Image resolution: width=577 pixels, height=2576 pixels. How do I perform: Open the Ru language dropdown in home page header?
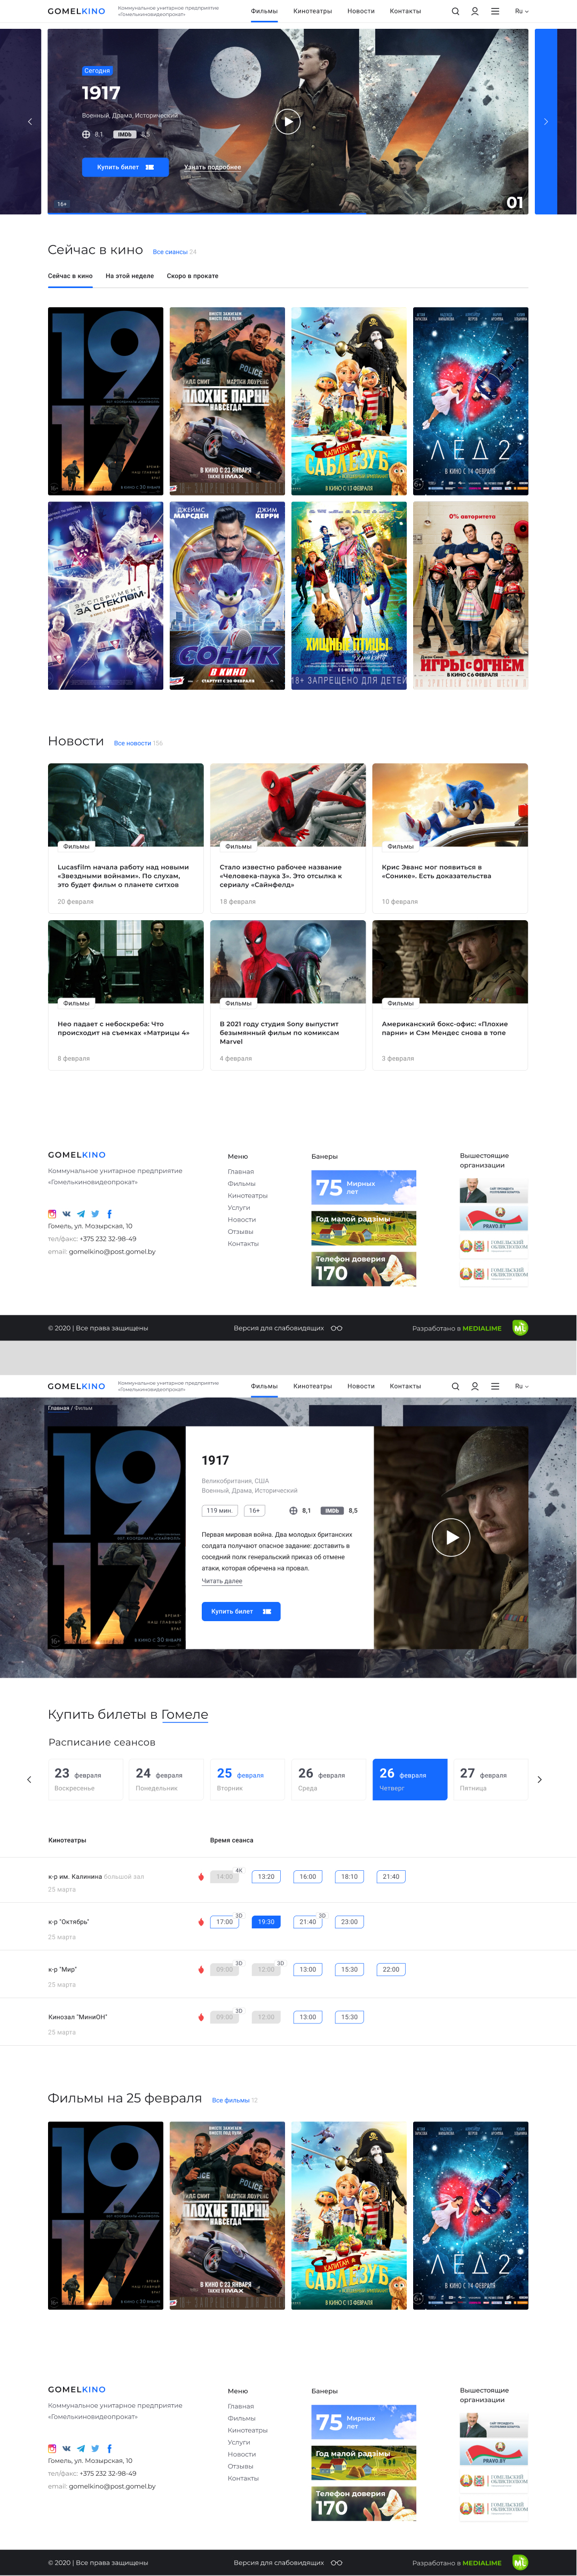[521, 12]
